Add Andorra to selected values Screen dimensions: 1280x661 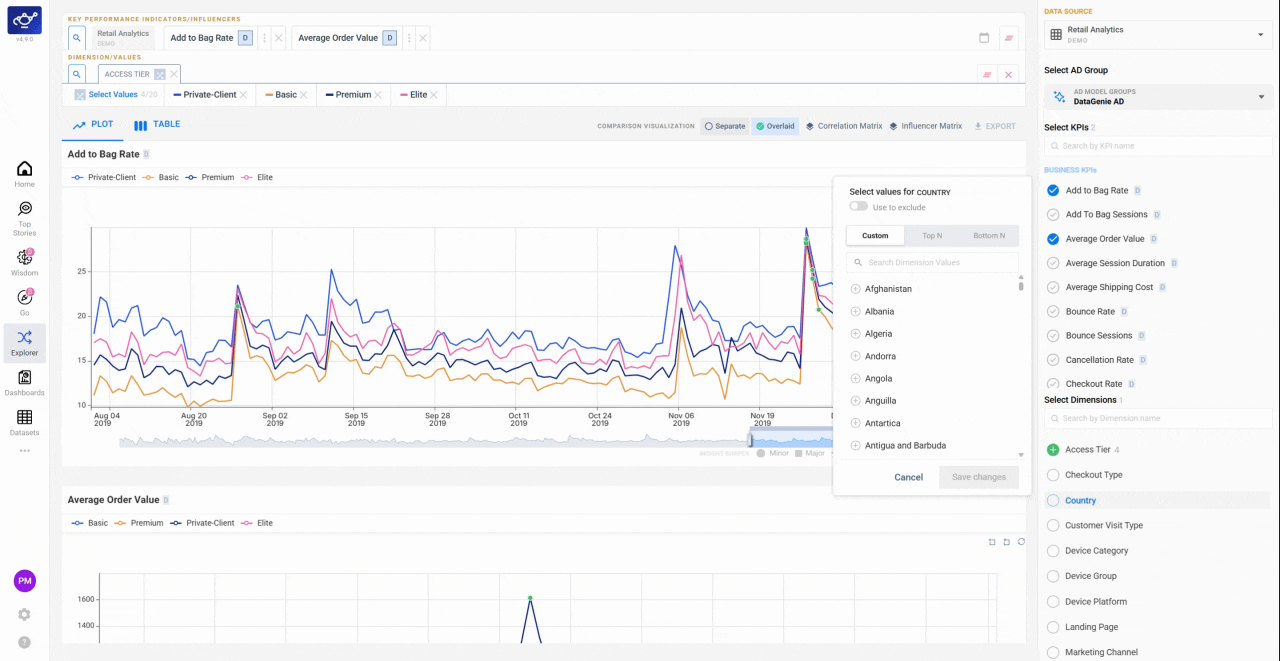coord(855,356)
